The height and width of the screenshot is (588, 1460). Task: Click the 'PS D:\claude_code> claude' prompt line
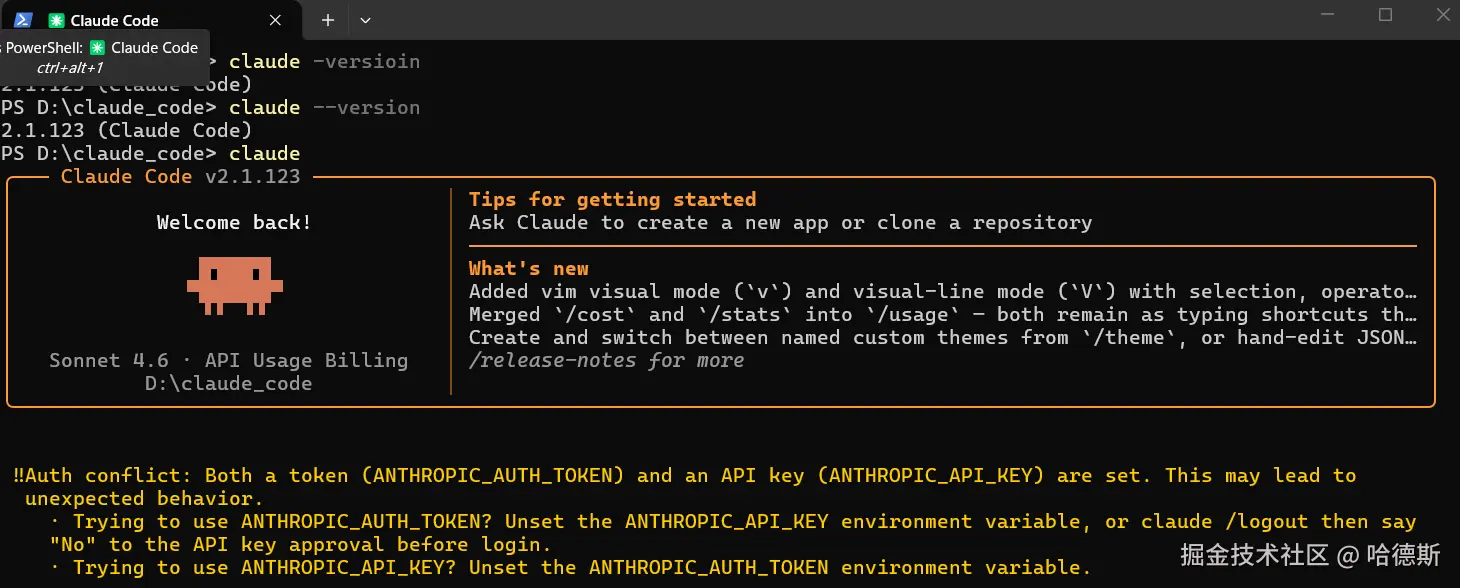pyautogui.click(x=150, y=153)
